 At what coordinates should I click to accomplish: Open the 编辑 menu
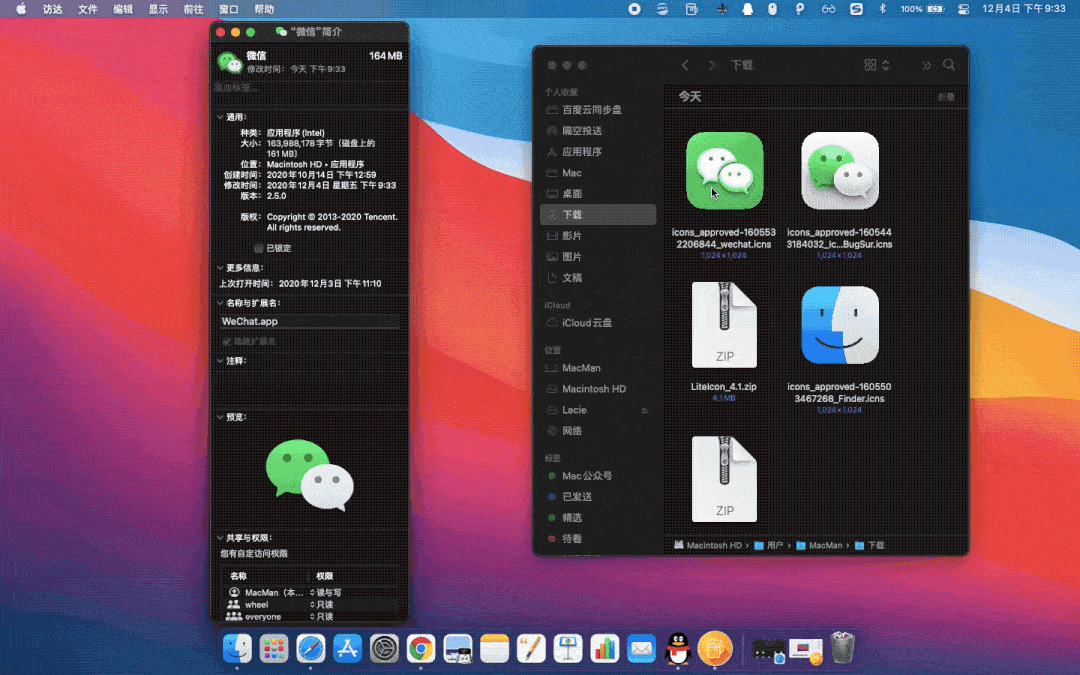click(x=123, y=9)
